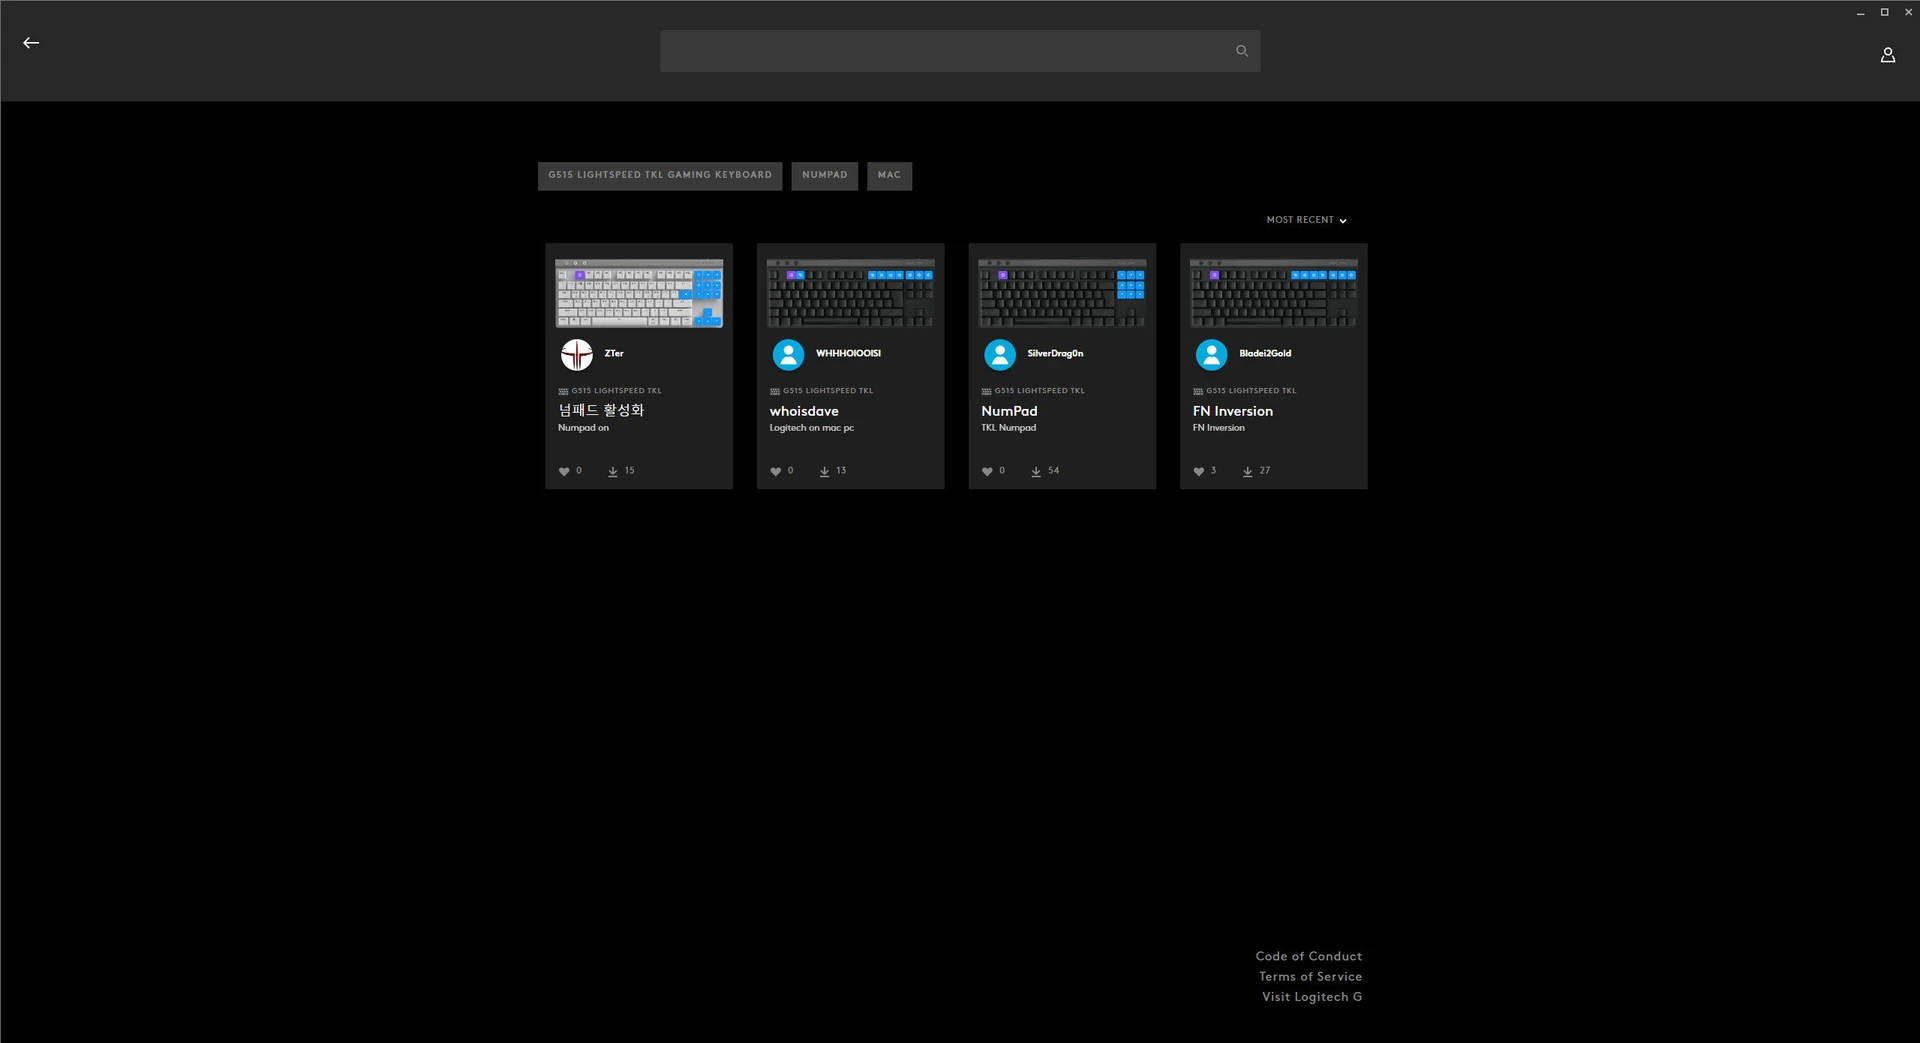
Task: Maximize the G HUB window
Action: tap(1884, 13)
